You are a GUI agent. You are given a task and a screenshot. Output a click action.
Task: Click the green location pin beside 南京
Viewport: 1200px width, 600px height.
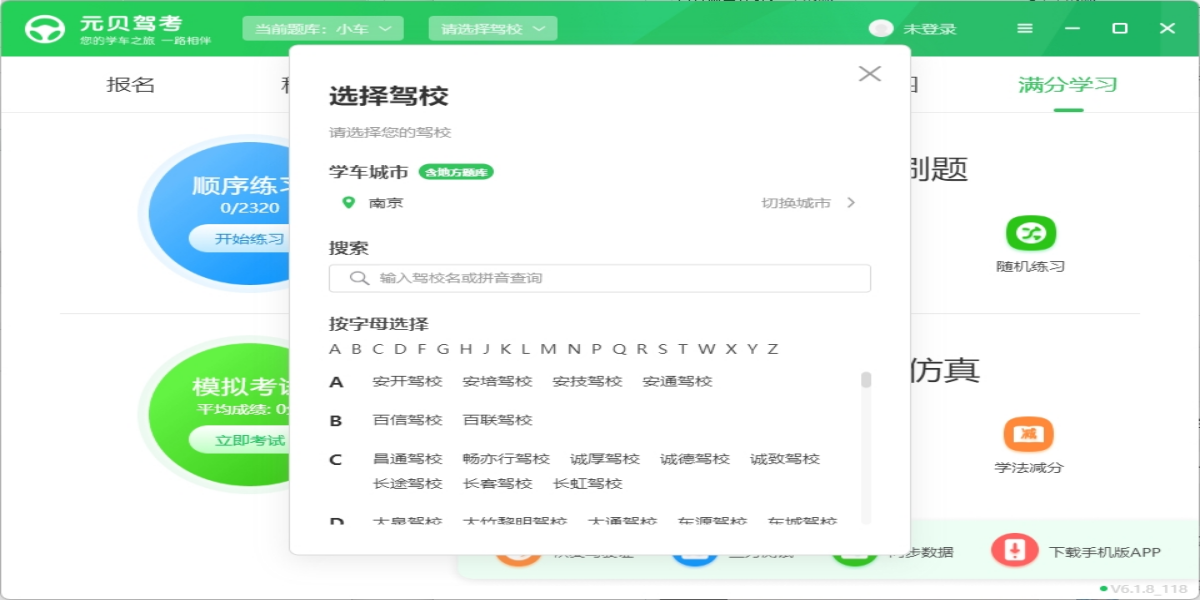coord(348,202)
